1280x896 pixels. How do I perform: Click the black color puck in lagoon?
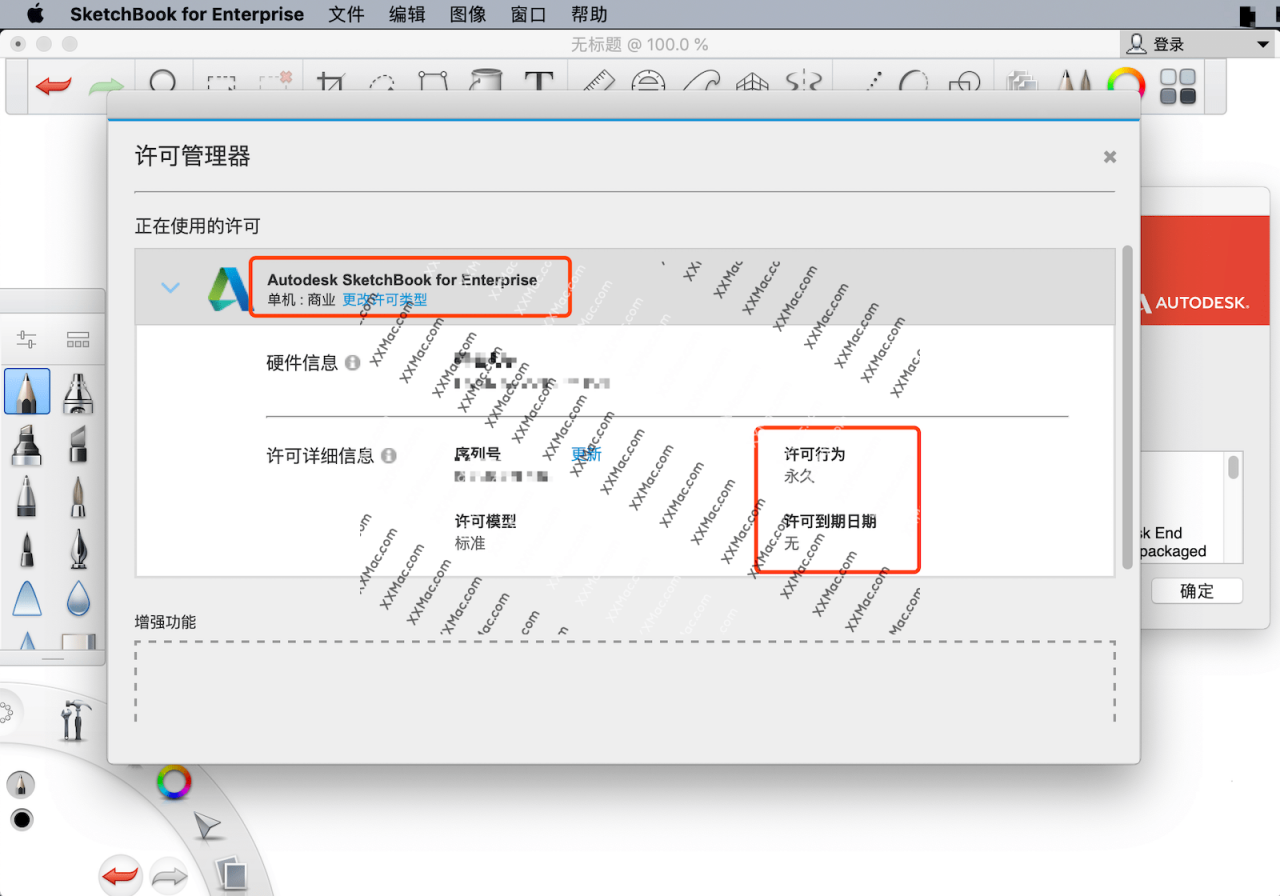pos(21,821)
